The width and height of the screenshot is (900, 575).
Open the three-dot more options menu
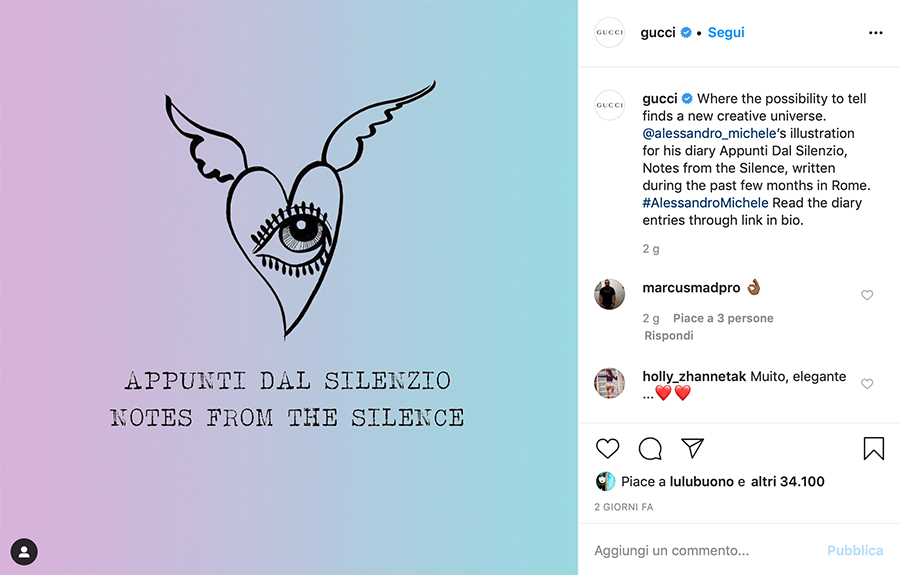875,33
